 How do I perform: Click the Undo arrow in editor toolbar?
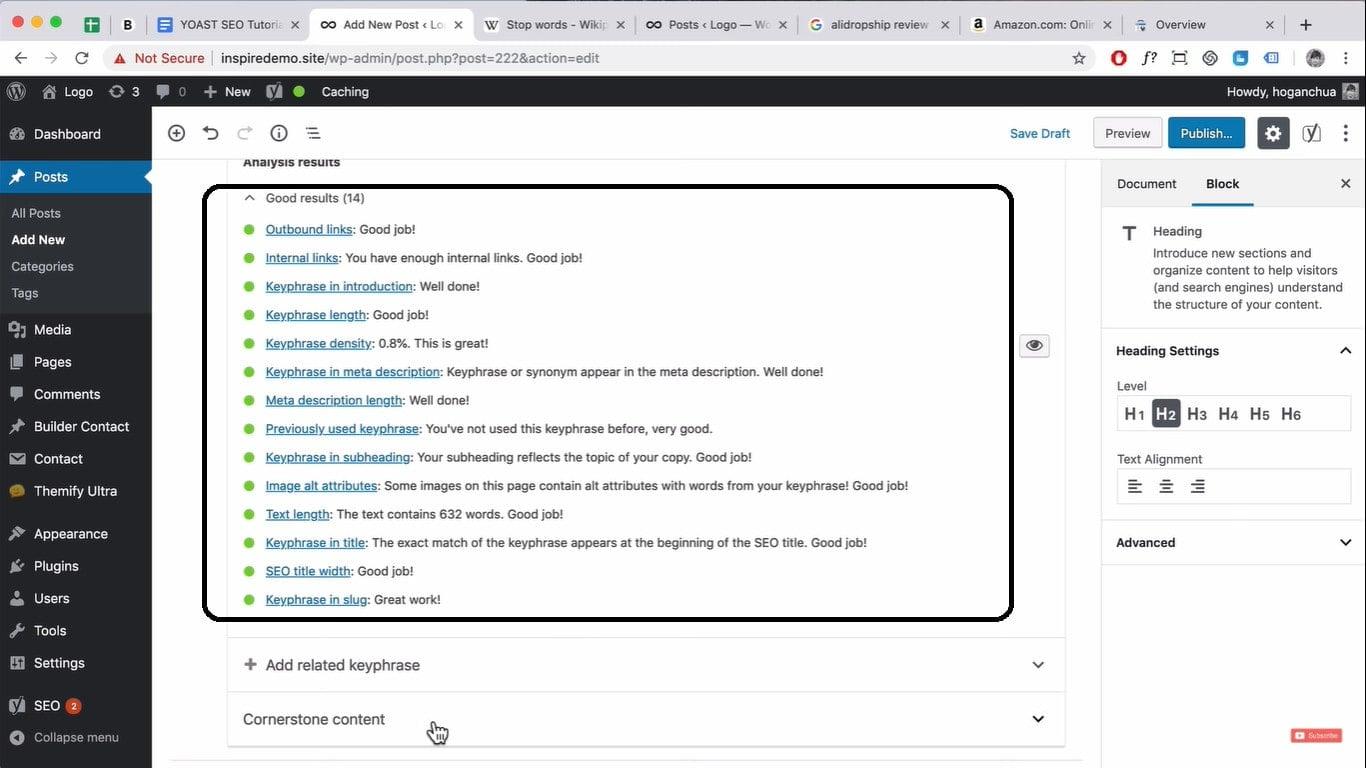click(x=209, y=132)
